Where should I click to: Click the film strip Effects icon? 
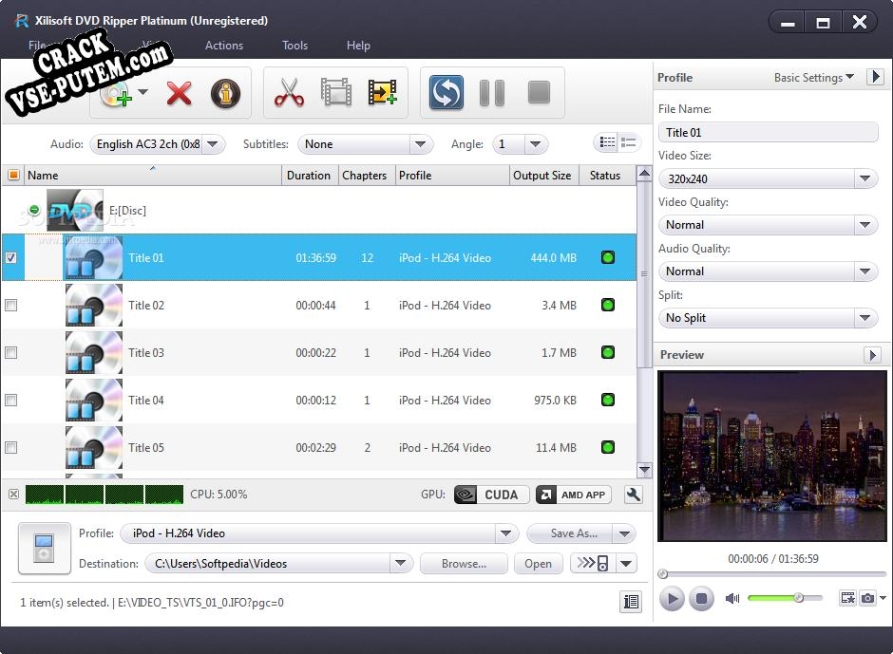tap(336, 94)
